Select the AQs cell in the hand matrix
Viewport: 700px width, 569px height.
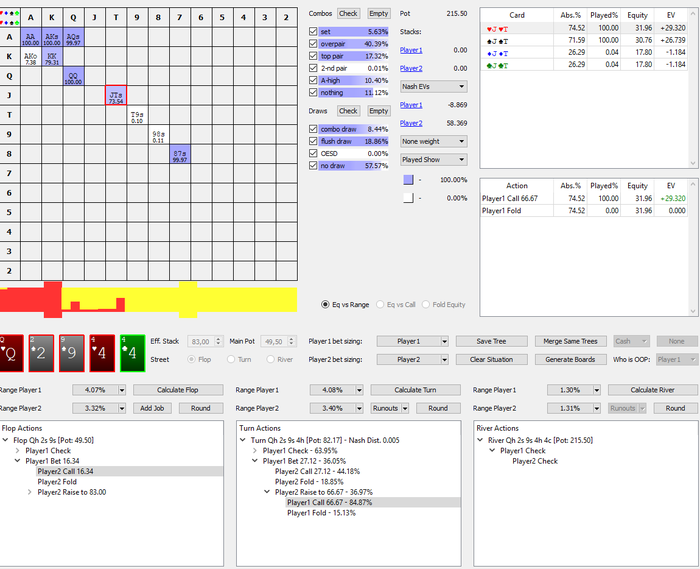(x=73, y=37)
